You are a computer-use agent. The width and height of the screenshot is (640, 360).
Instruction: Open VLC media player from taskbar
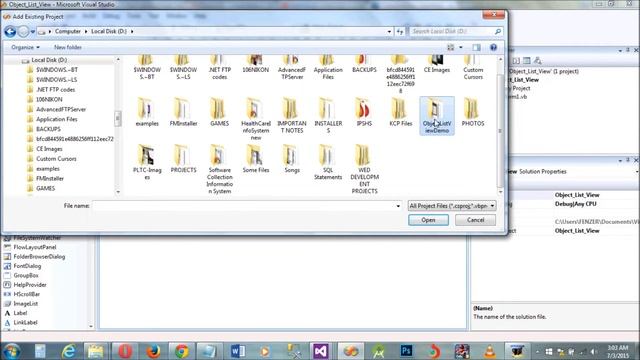pos(490,351)
